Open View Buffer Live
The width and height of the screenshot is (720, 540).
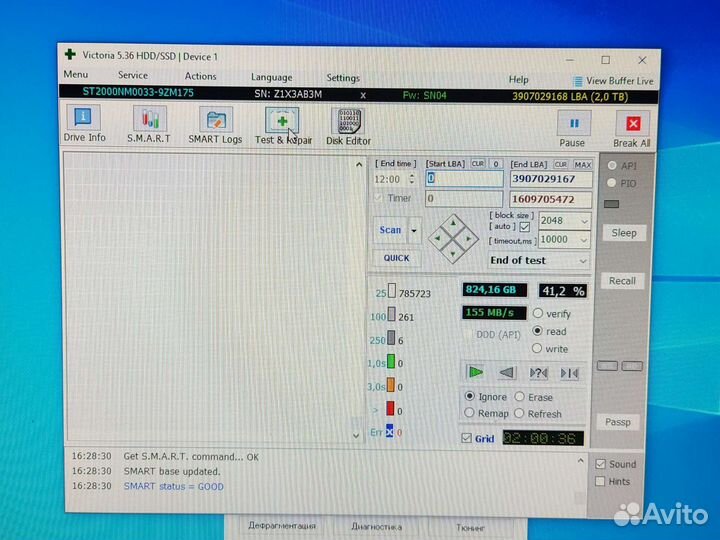[613, 80]
